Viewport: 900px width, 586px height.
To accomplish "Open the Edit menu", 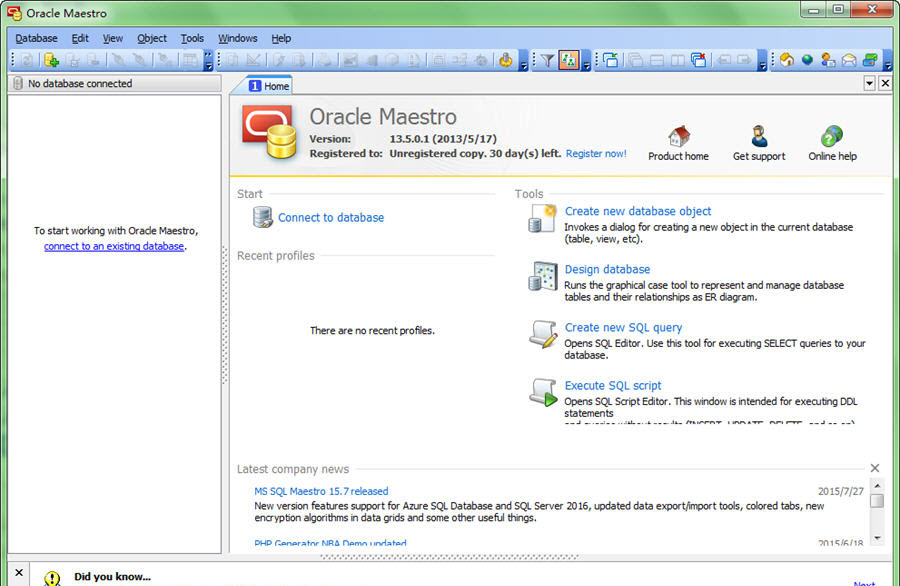I will click(80, 38).
